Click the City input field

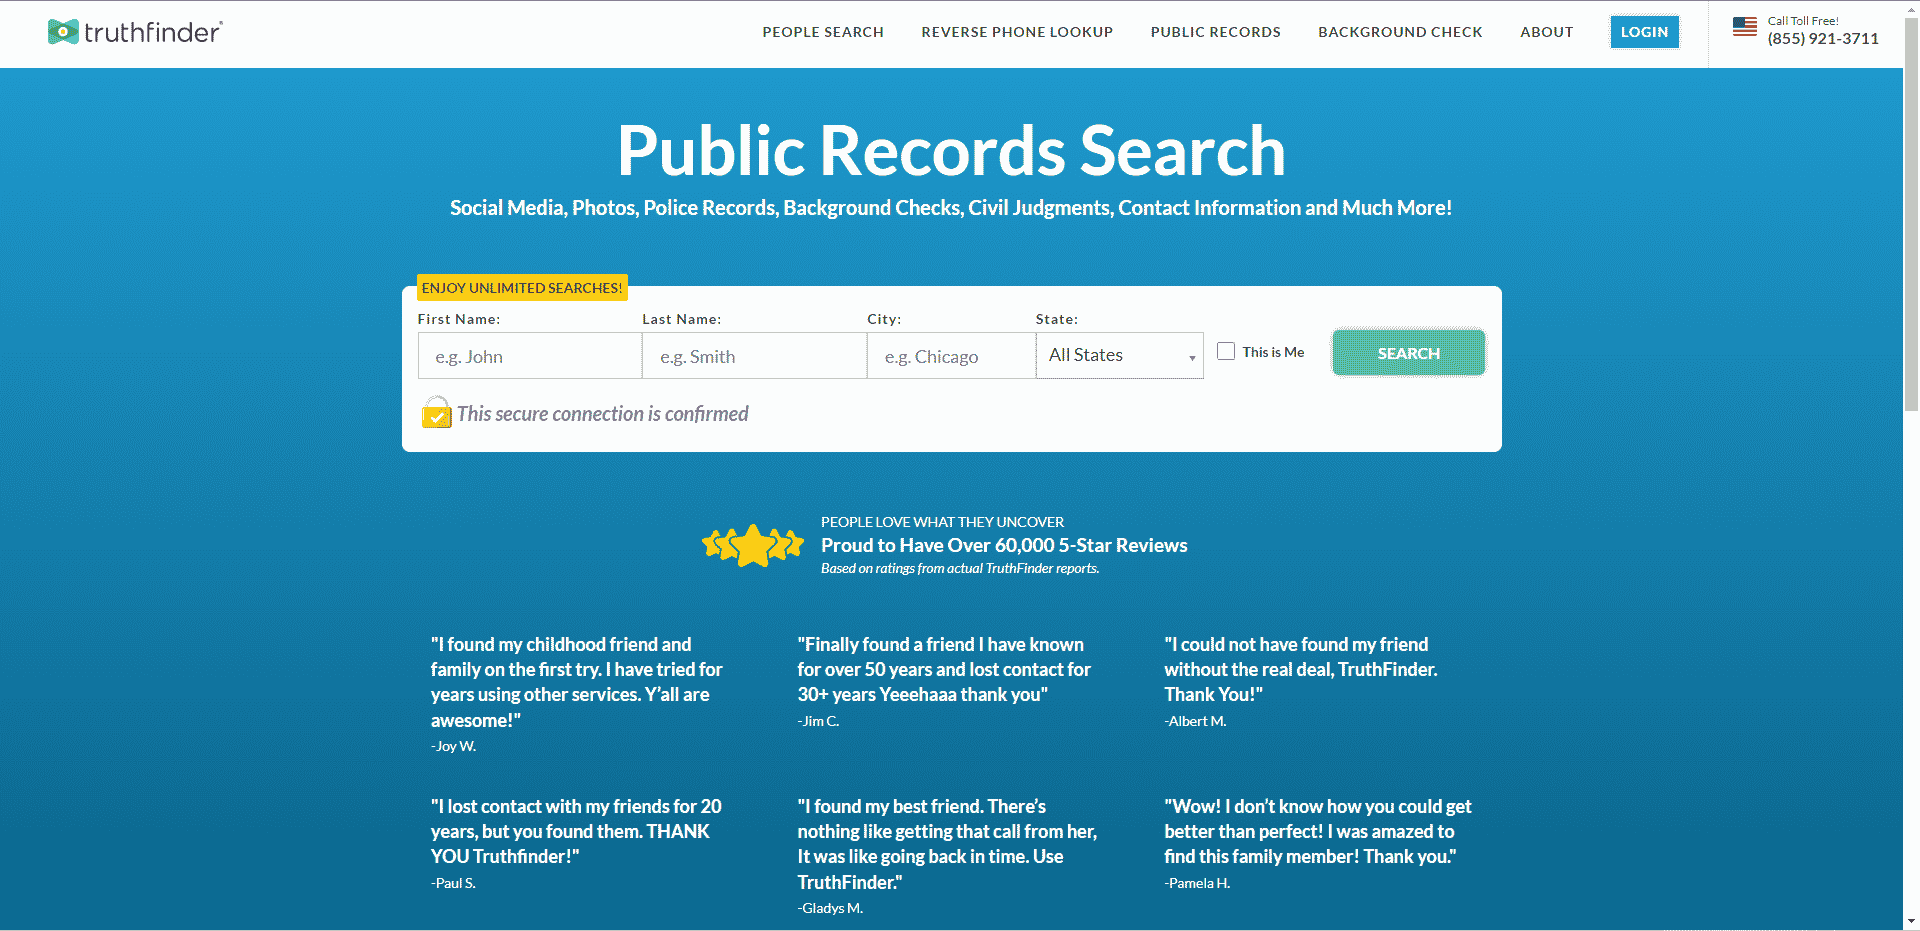[x=950, y=355]
